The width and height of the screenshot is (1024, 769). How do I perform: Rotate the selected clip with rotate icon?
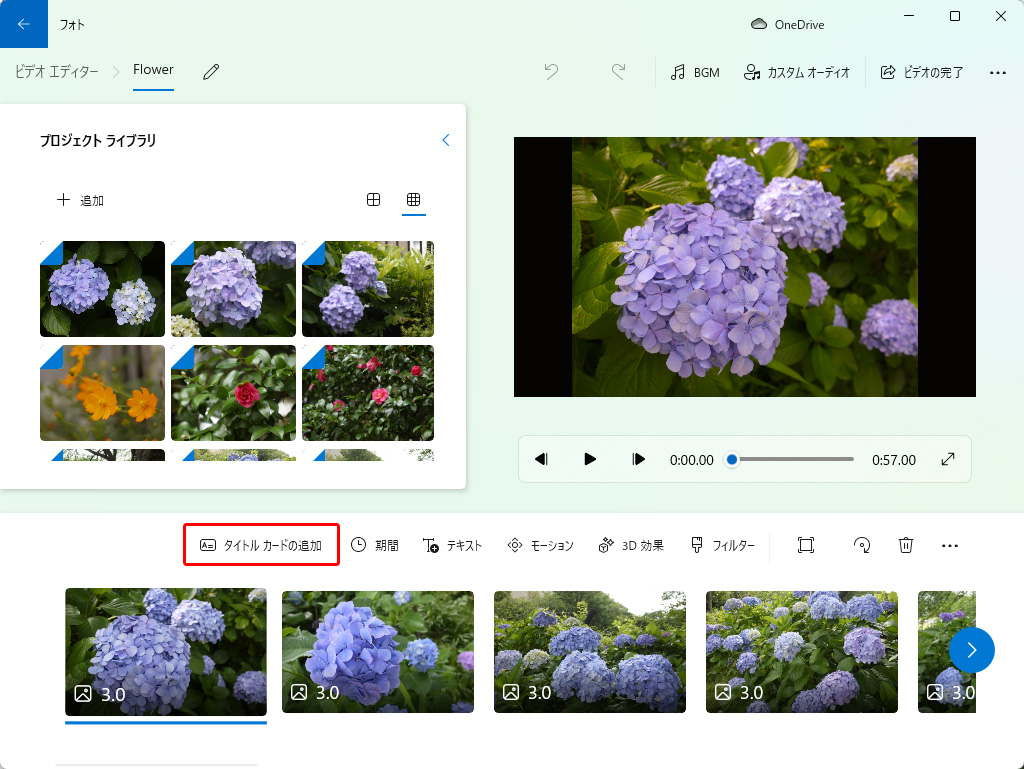pyautogui.click(x=861, y=545)
